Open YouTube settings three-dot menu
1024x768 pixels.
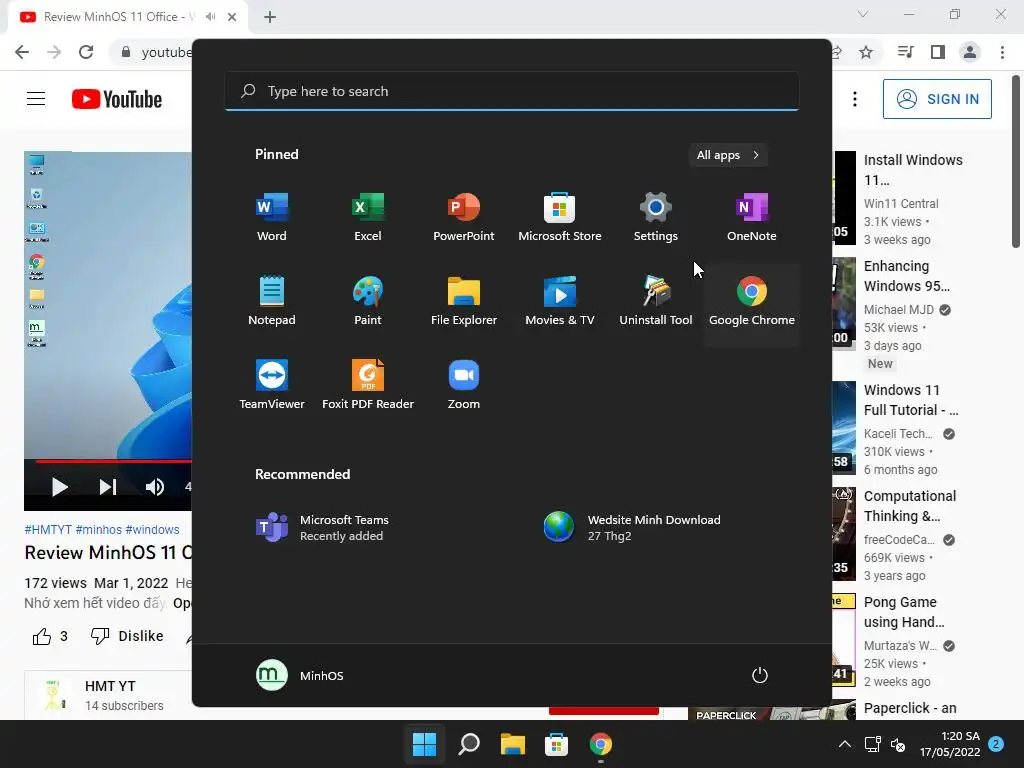[855, 99]
